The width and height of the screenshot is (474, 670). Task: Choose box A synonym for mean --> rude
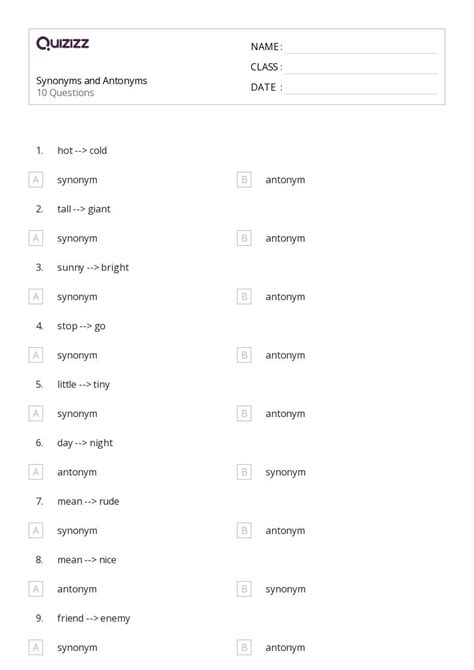coord(36,531)
